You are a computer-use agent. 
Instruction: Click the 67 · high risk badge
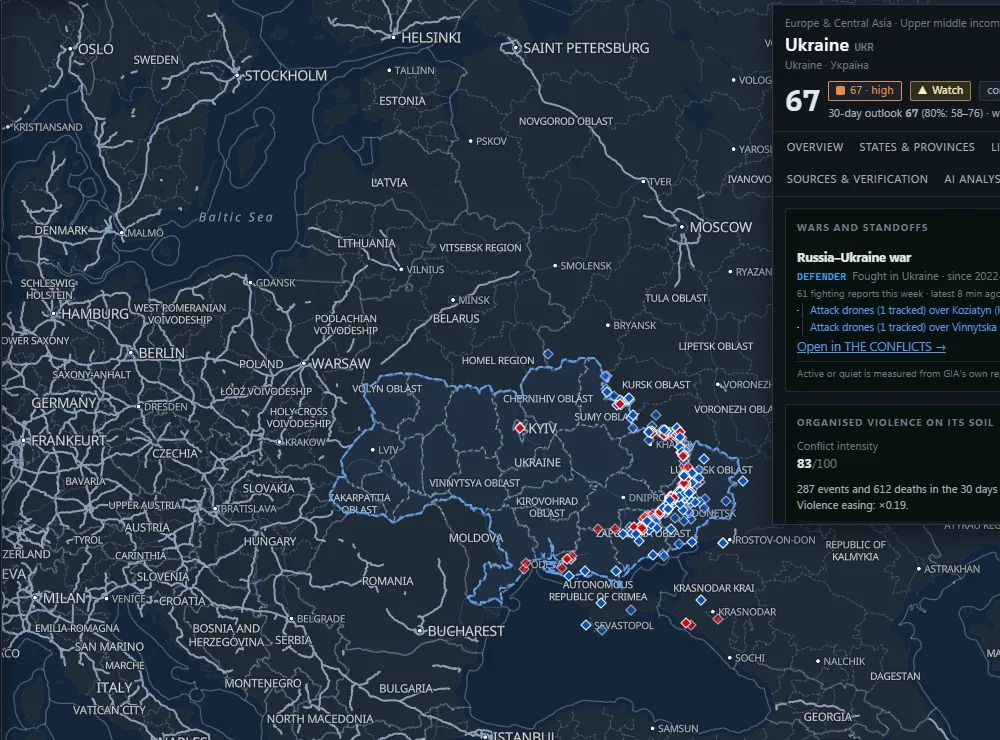(865, 91)
